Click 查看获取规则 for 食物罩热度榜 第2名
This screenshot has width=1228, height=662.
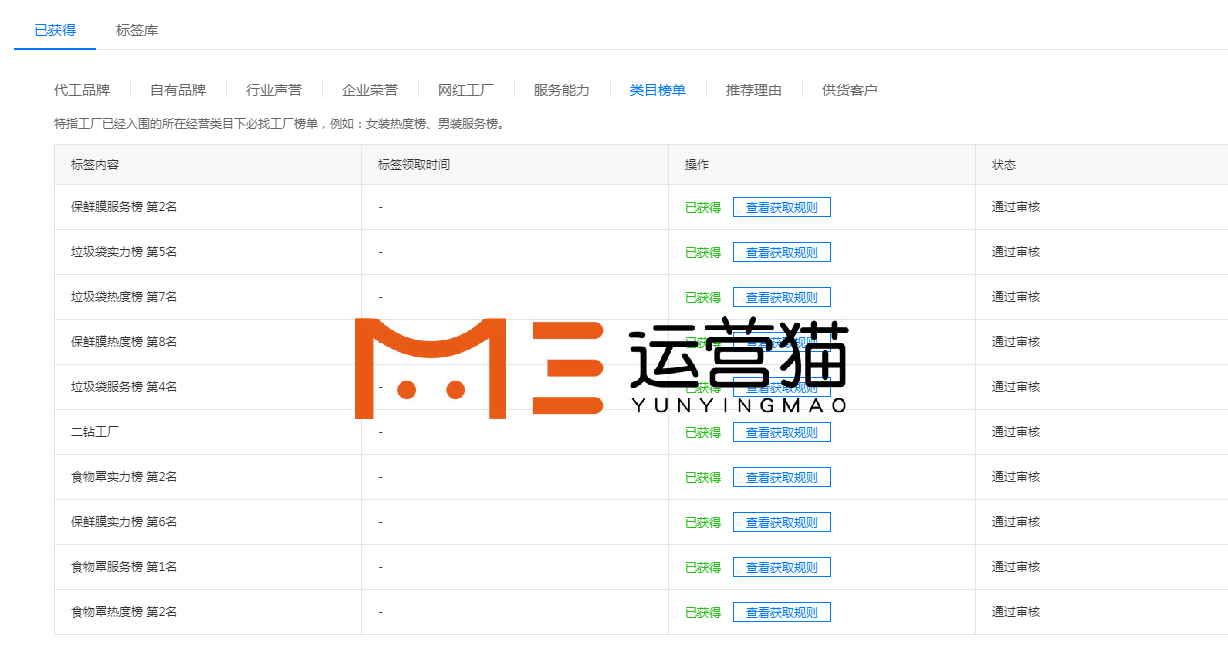click(x=782, y=612)
